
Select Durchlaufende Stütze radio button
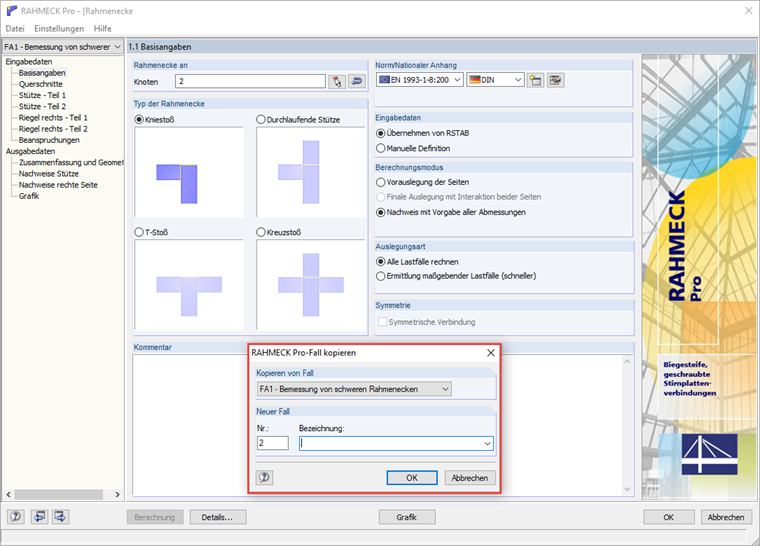click(x=261, y=119)
